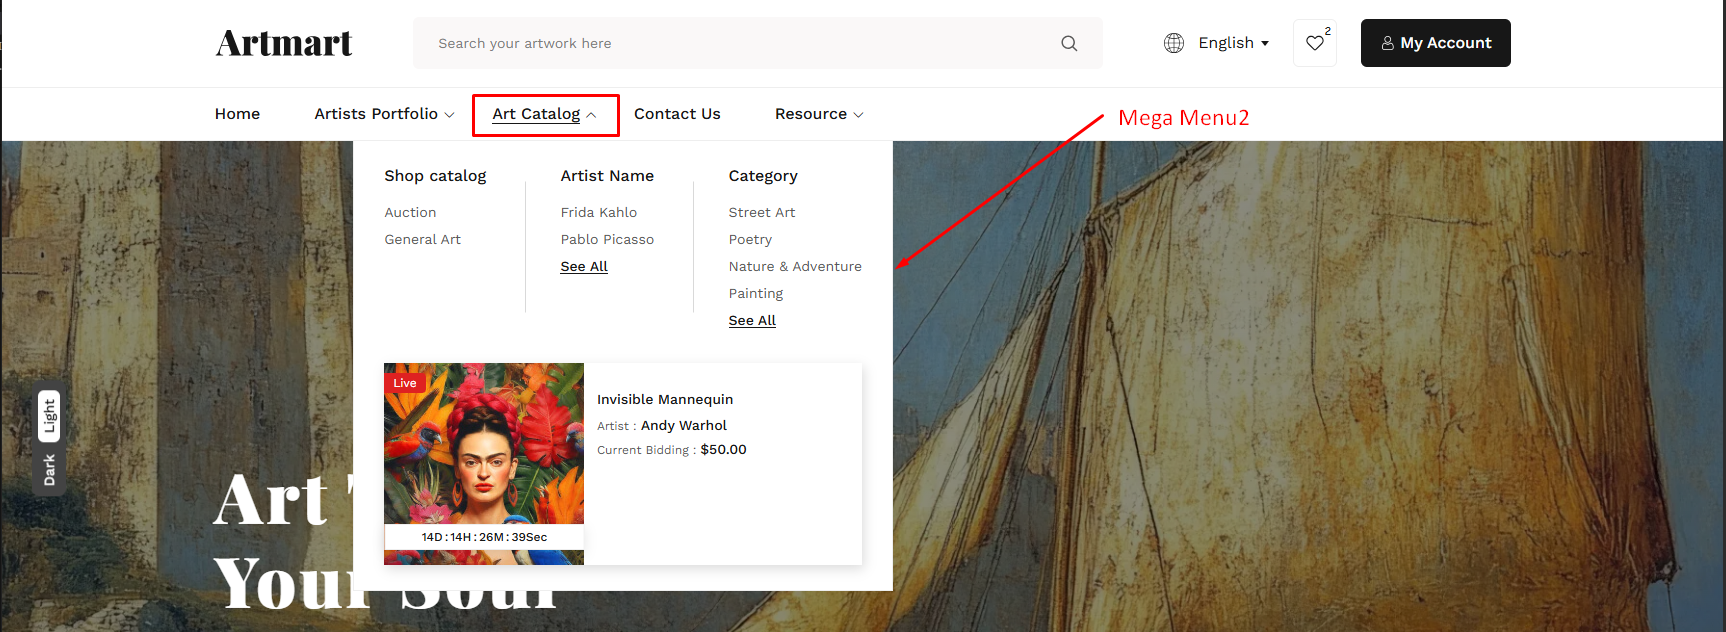The height and width of the screenshot is (632, 1726).
Task: Collapse the Art Catalog mega menu
Action: 544,114
